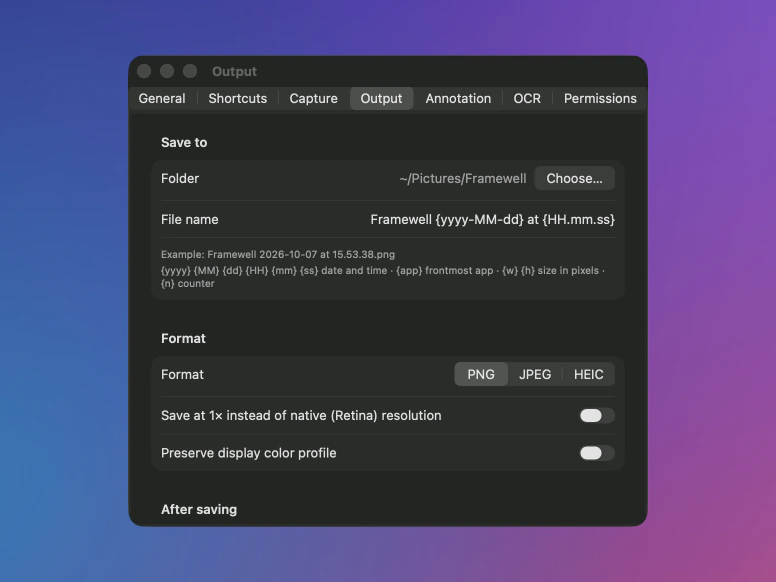
Task: Click the File name row label
Action: pyautogui.click(x=190, y=219)
